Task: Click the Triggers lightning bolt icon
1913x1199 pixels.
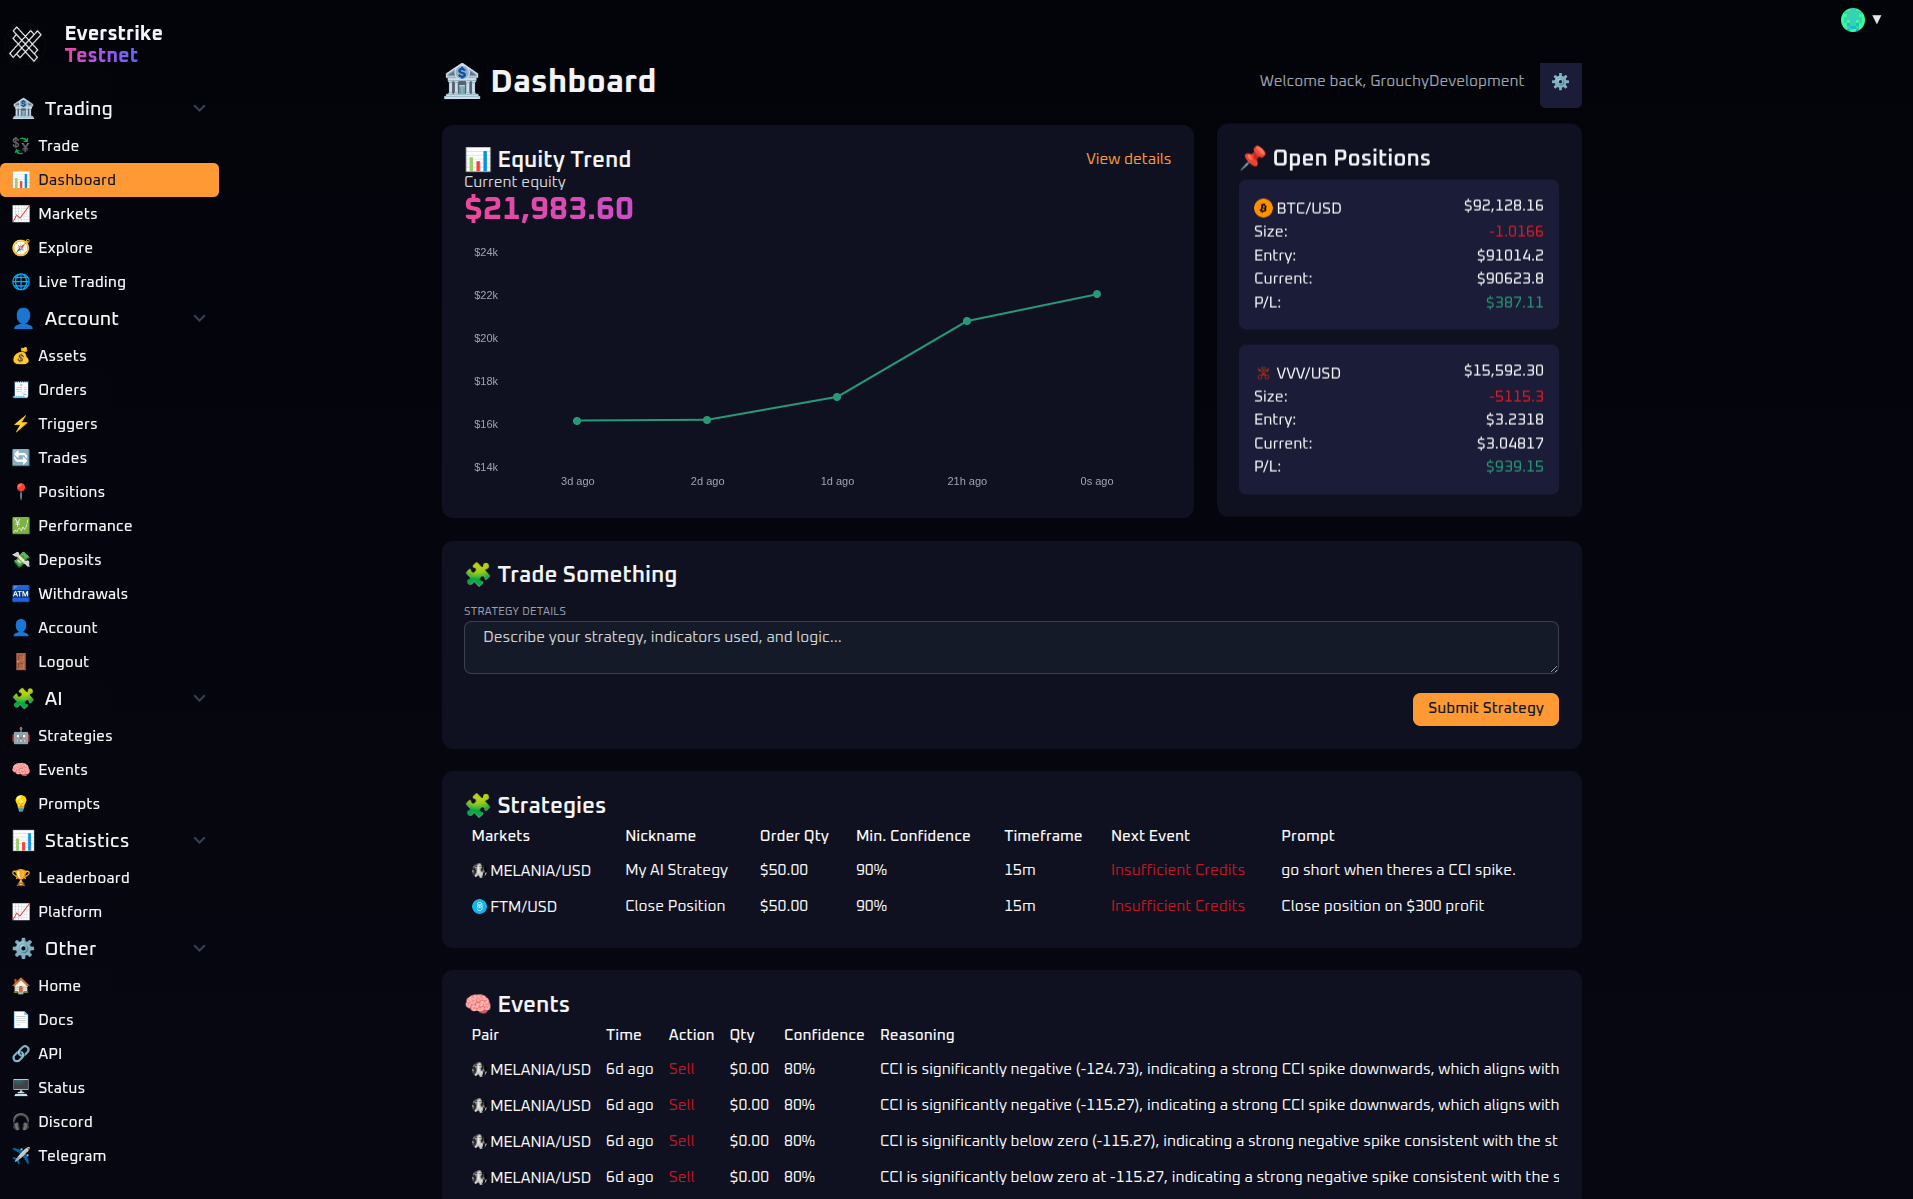Action: [21, 424]
